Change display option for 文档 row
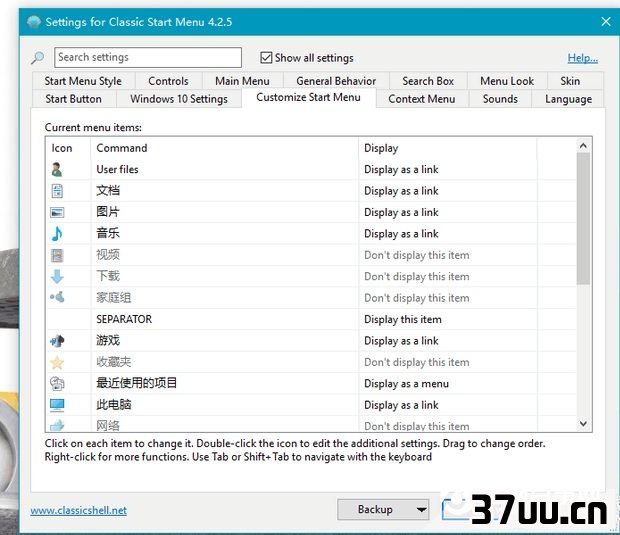Image resolution: width=620 pixels, height=535 pixels. (401, 191)
